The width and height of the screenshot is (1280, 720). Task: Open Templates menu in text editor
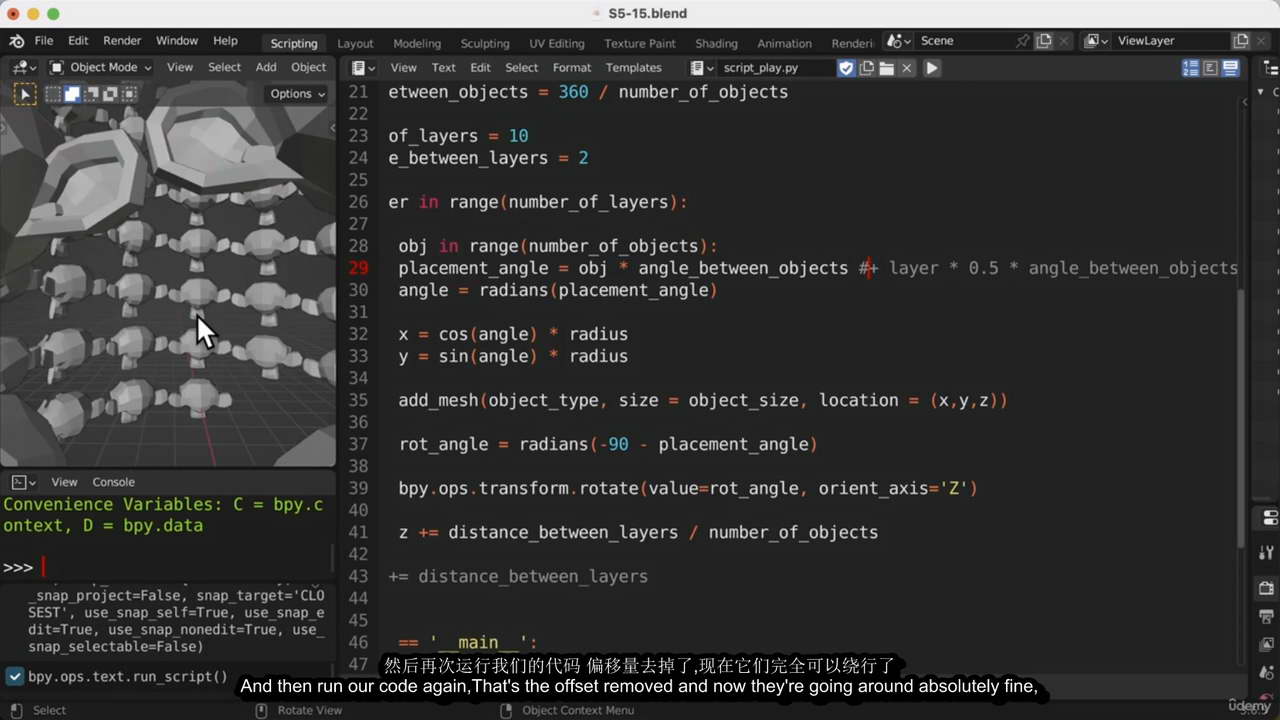click(x=633, y=68)
